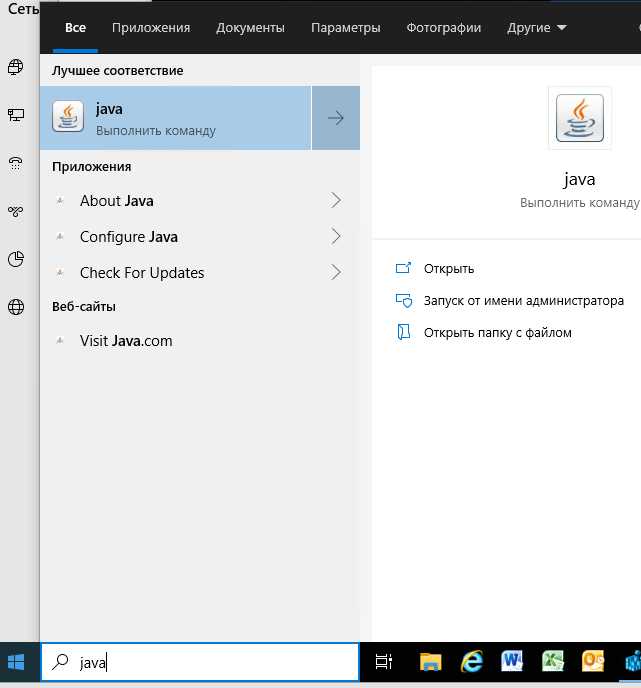Screen dimensions: 641x688
Task: Launch Microsoft Word from the taskbar
Action: click(x=512, y=662)
